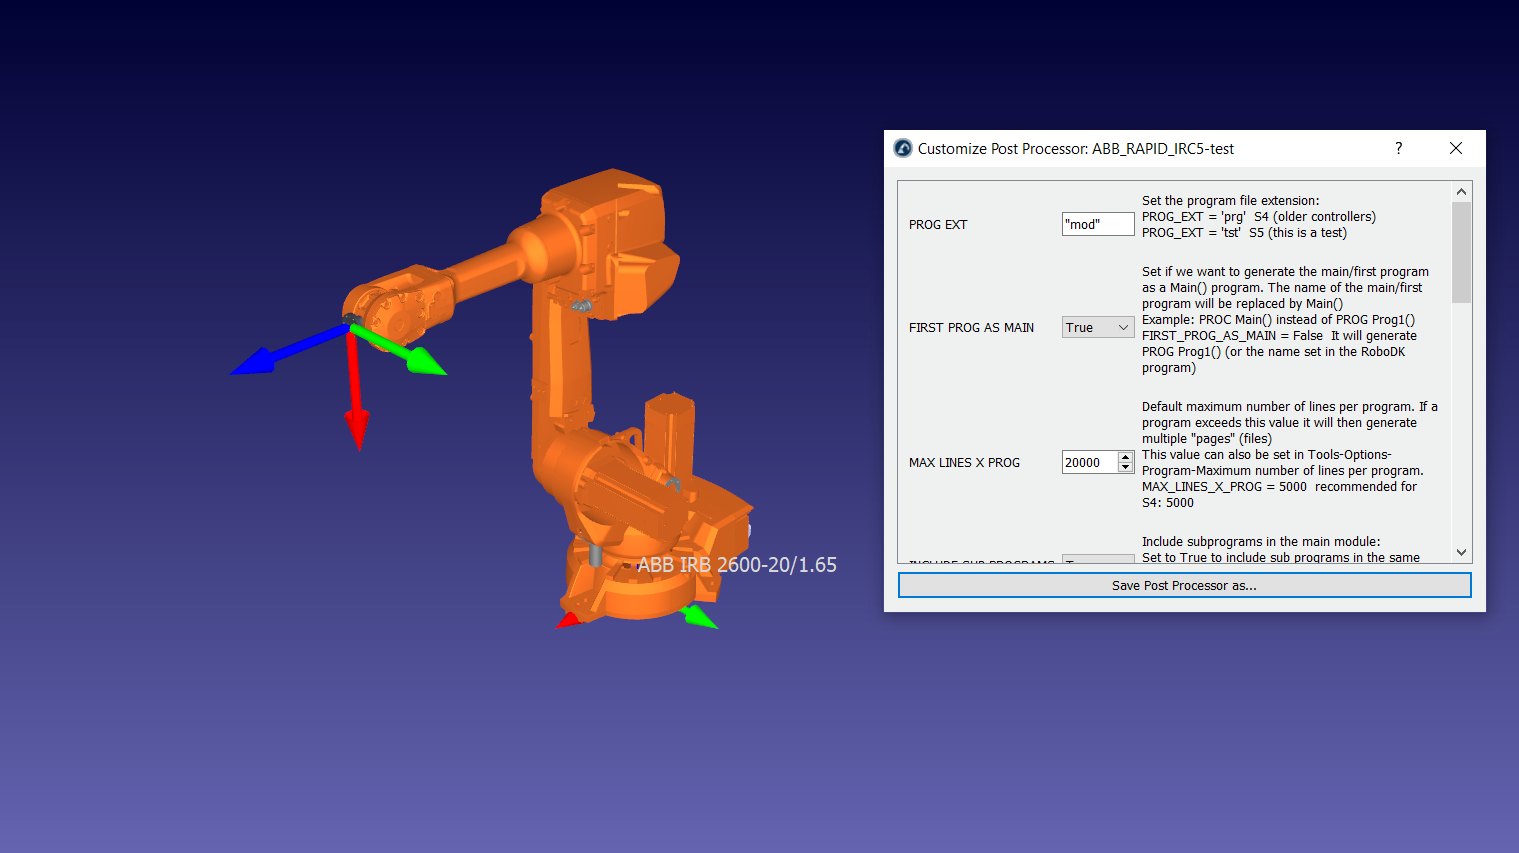Click the question mark help button

tap(1398, 148)
